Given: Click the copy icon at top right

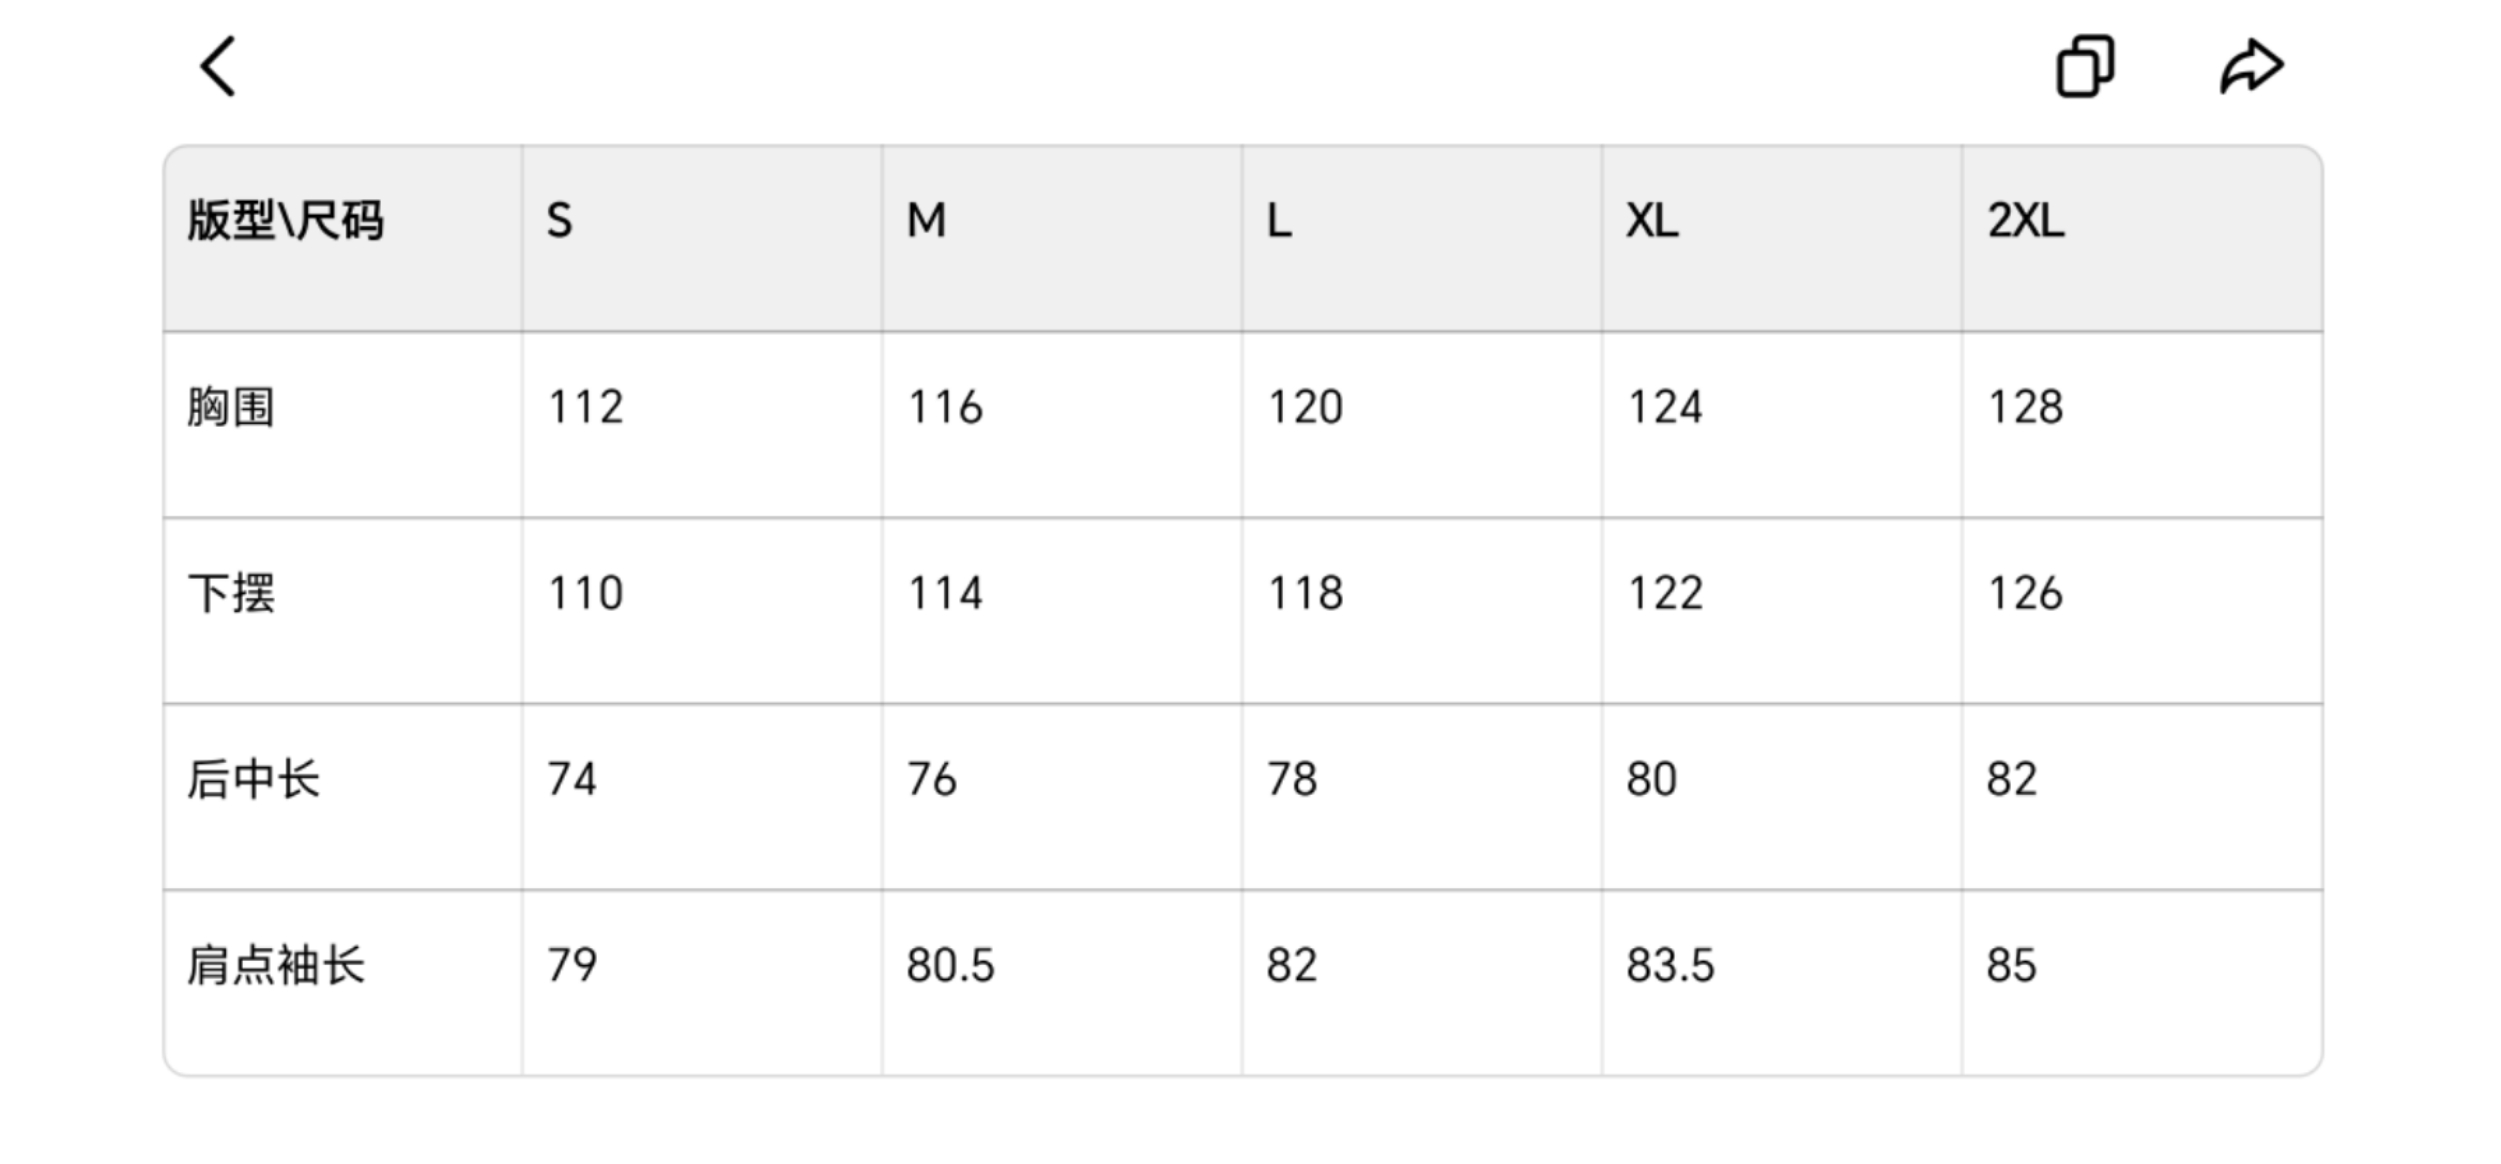Looking at the screenshot, I should [x=2084, y=67].
